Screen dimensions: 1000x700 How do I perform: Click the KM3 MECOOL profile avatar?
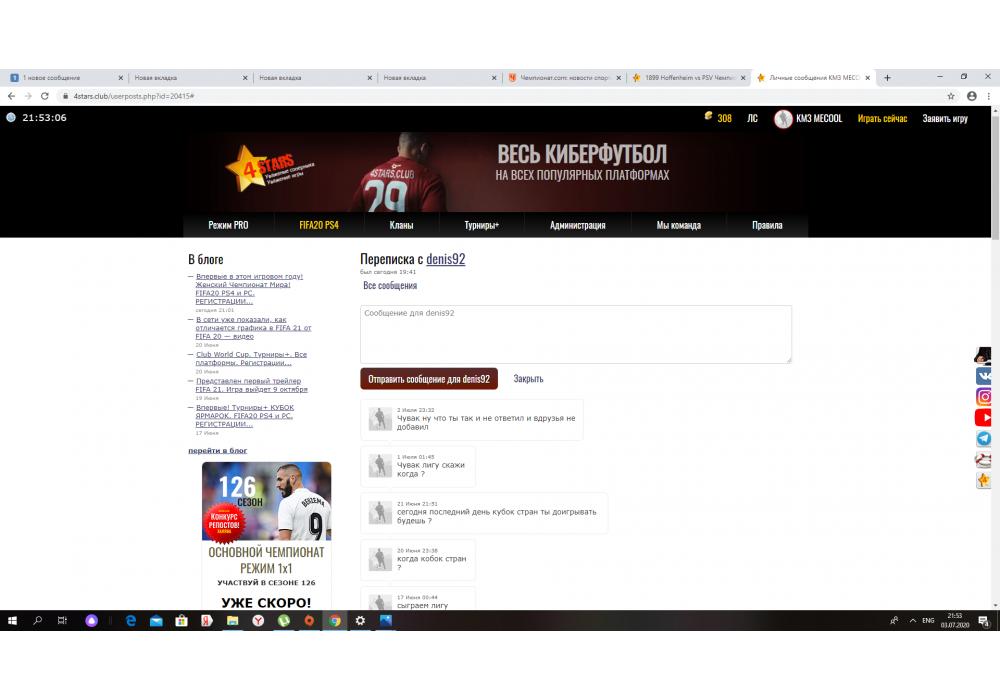click(783, 119)
